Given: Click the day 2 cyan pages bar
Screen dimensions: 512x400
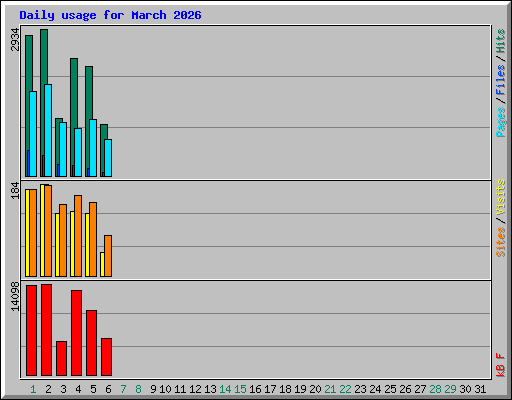Looking at the screenshot, I should coord(48,130).
